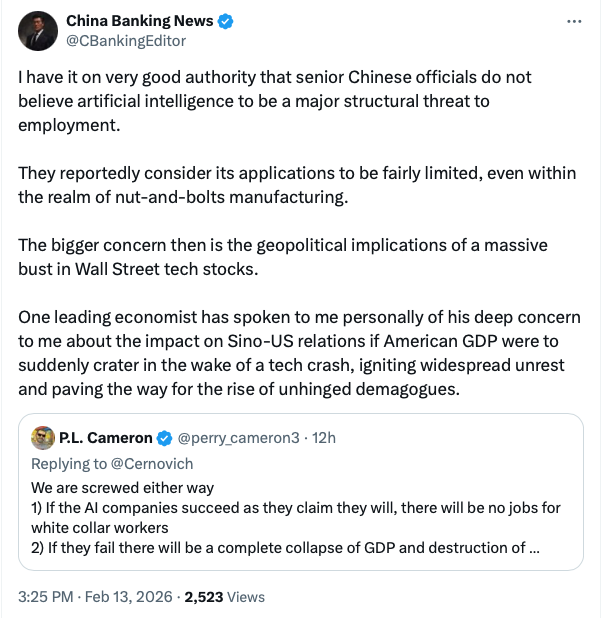Click the verified badge next to P.L. Cameron
Image resolution: width=602 pixels, height=618 pixels.
coord(165,438)
